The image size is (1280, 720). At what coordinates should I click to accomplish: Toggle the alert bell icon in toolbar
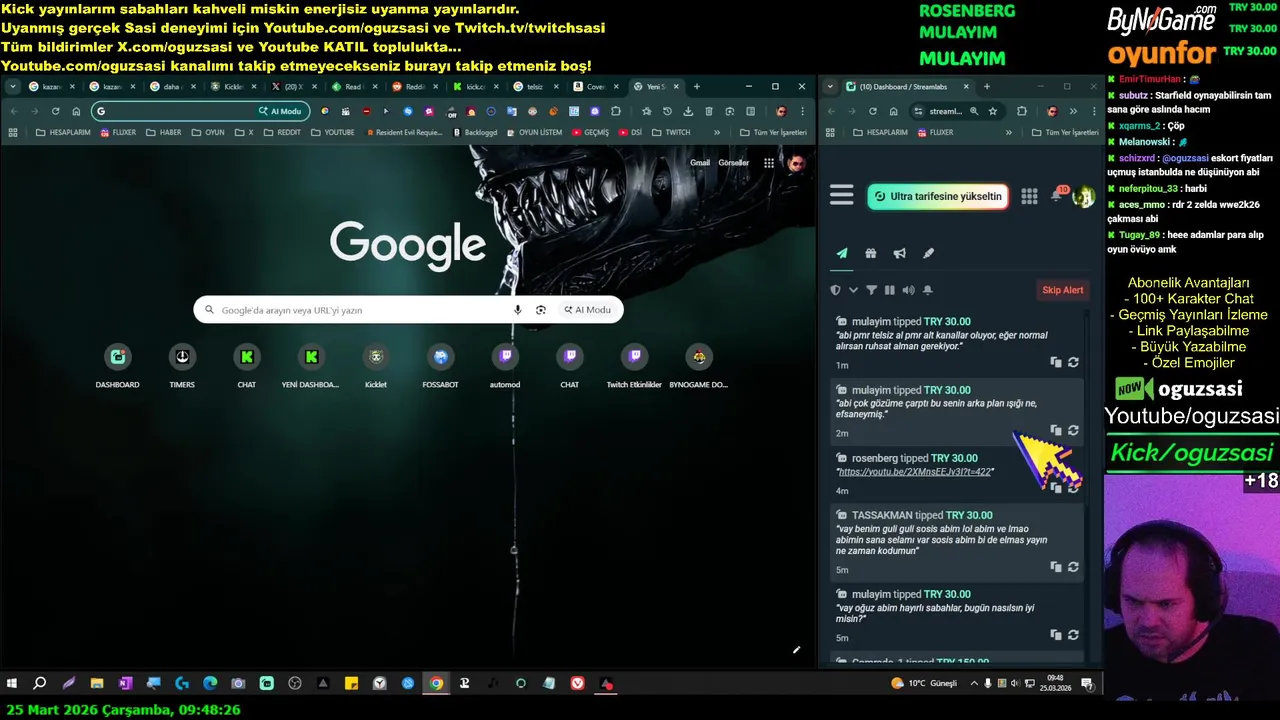pos(927,290)
